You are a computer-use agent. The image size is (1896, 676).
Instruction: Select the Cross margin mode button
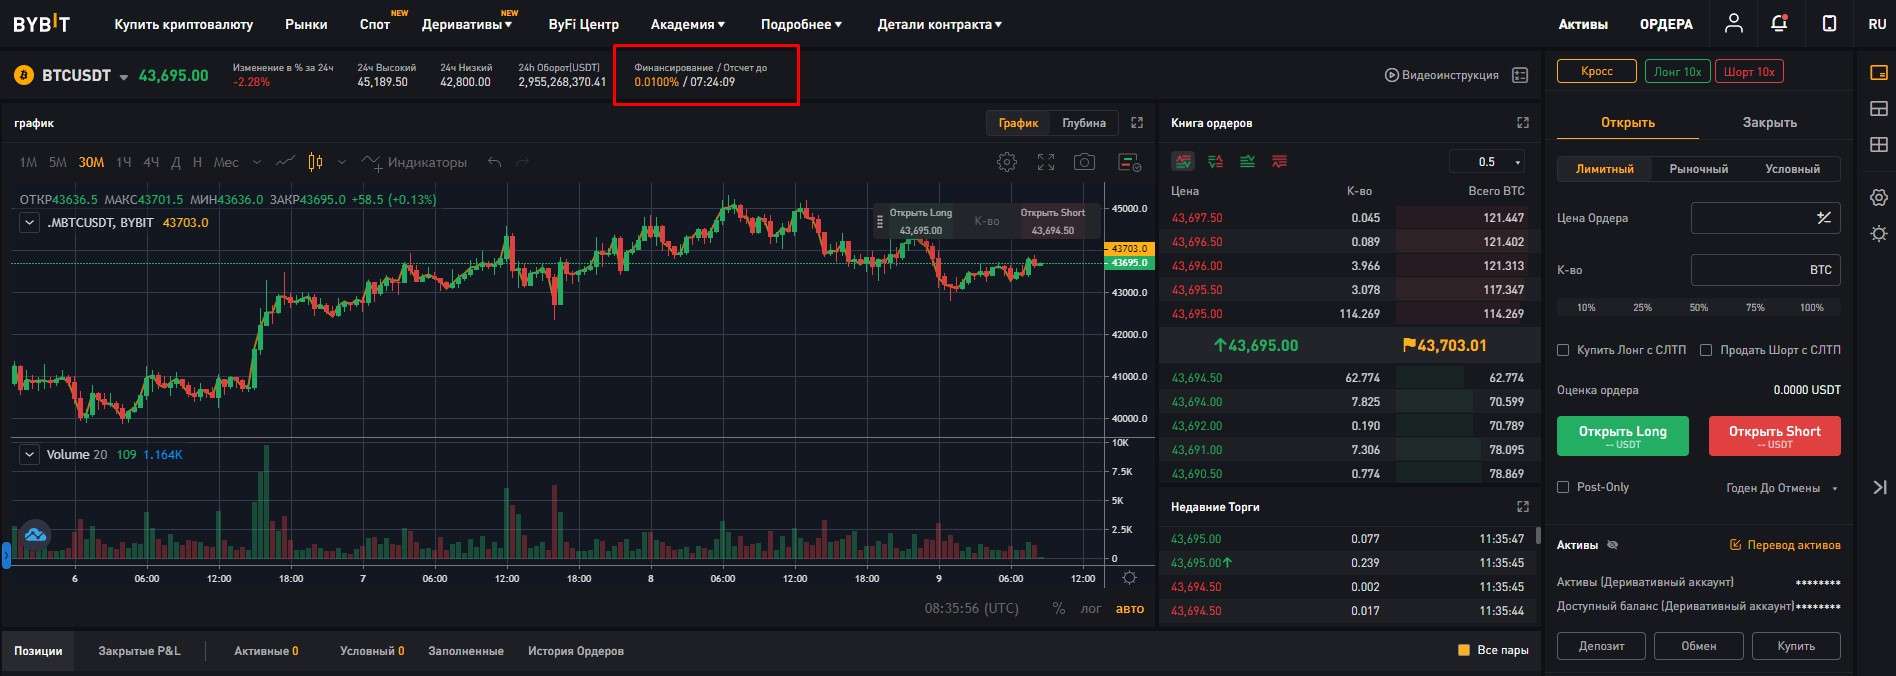pyautogui.click(x=1597, y=71)
